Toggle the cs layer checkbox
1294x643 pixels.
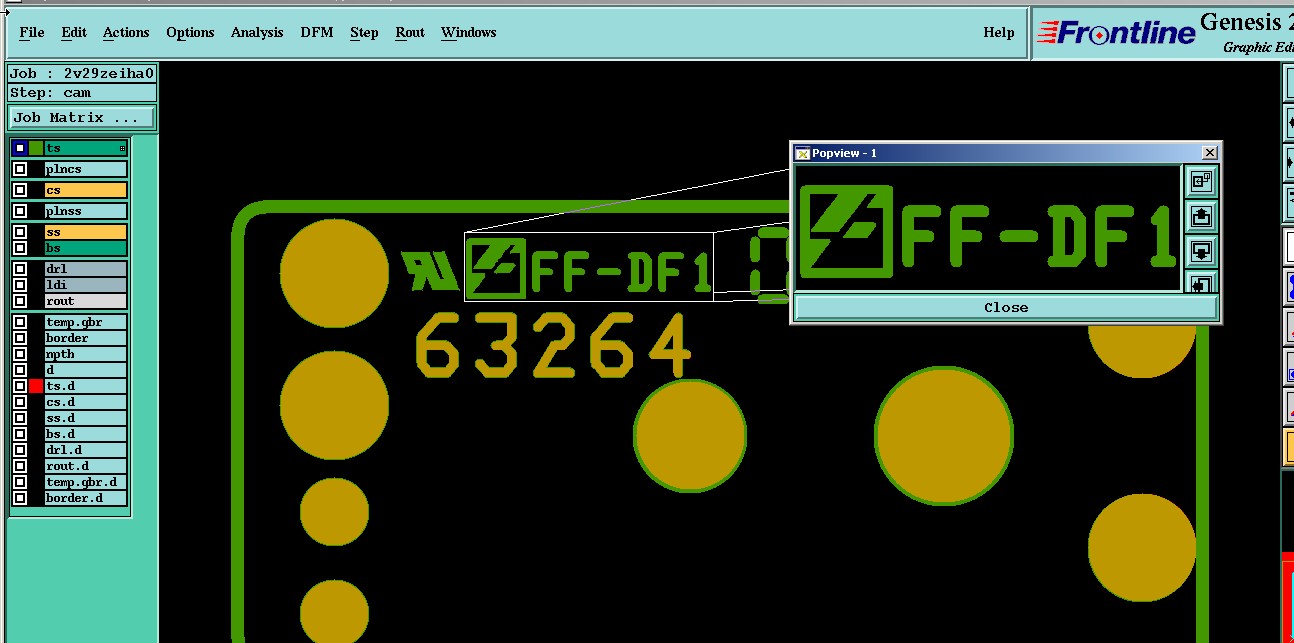pyautogui.click(x=20, y=190)
